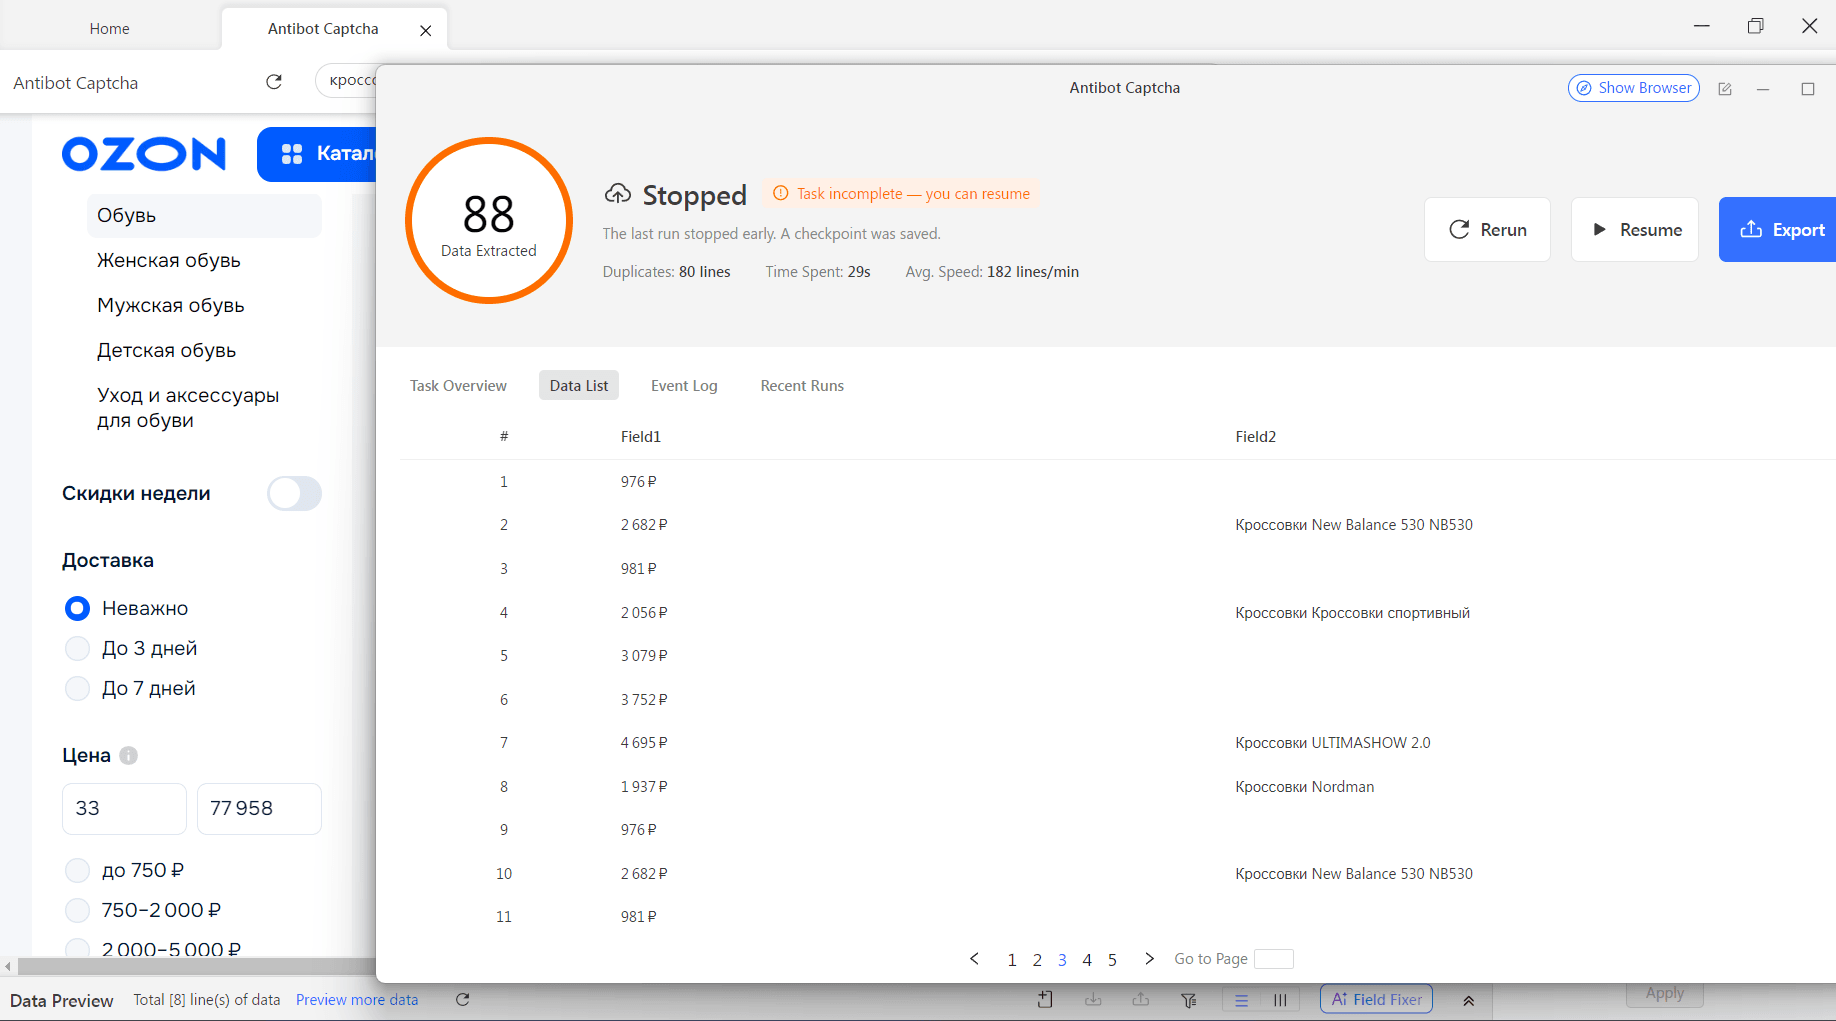The width and height of the screenshot is (1836, 1021).
Task: Click the Resume button
Action: (x=1635, y=230)
